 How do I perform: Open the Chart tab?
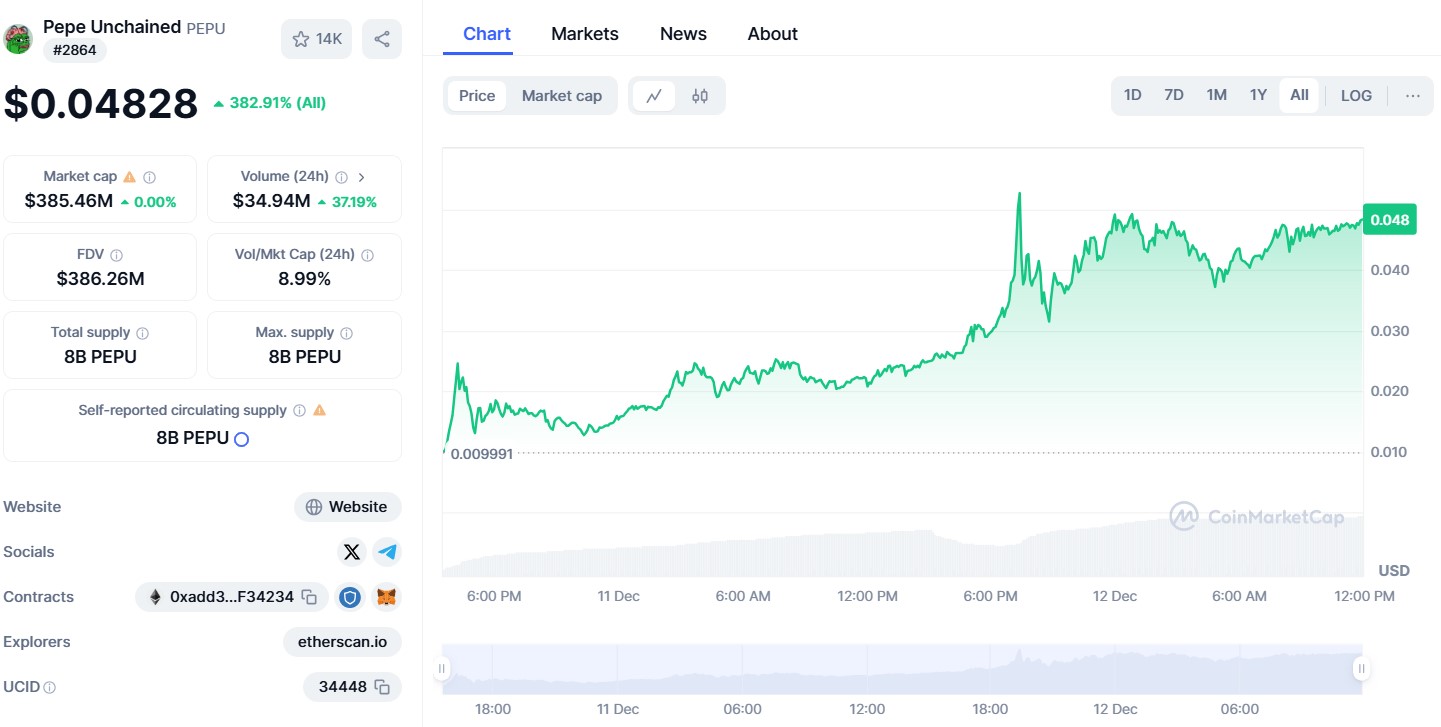pyautogui.click(x=487, y=34)
